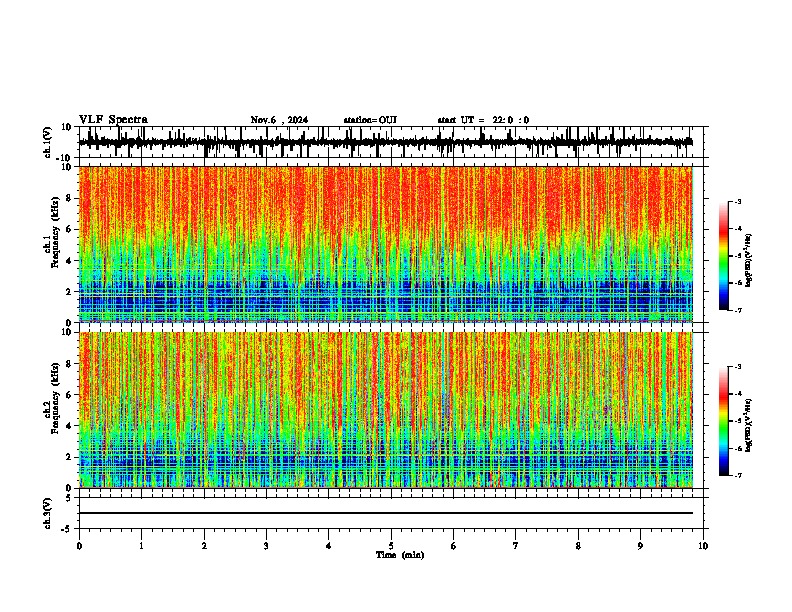Click the "8" tick on the Time axis
792x612 pixels.
(x=578, y=546)
